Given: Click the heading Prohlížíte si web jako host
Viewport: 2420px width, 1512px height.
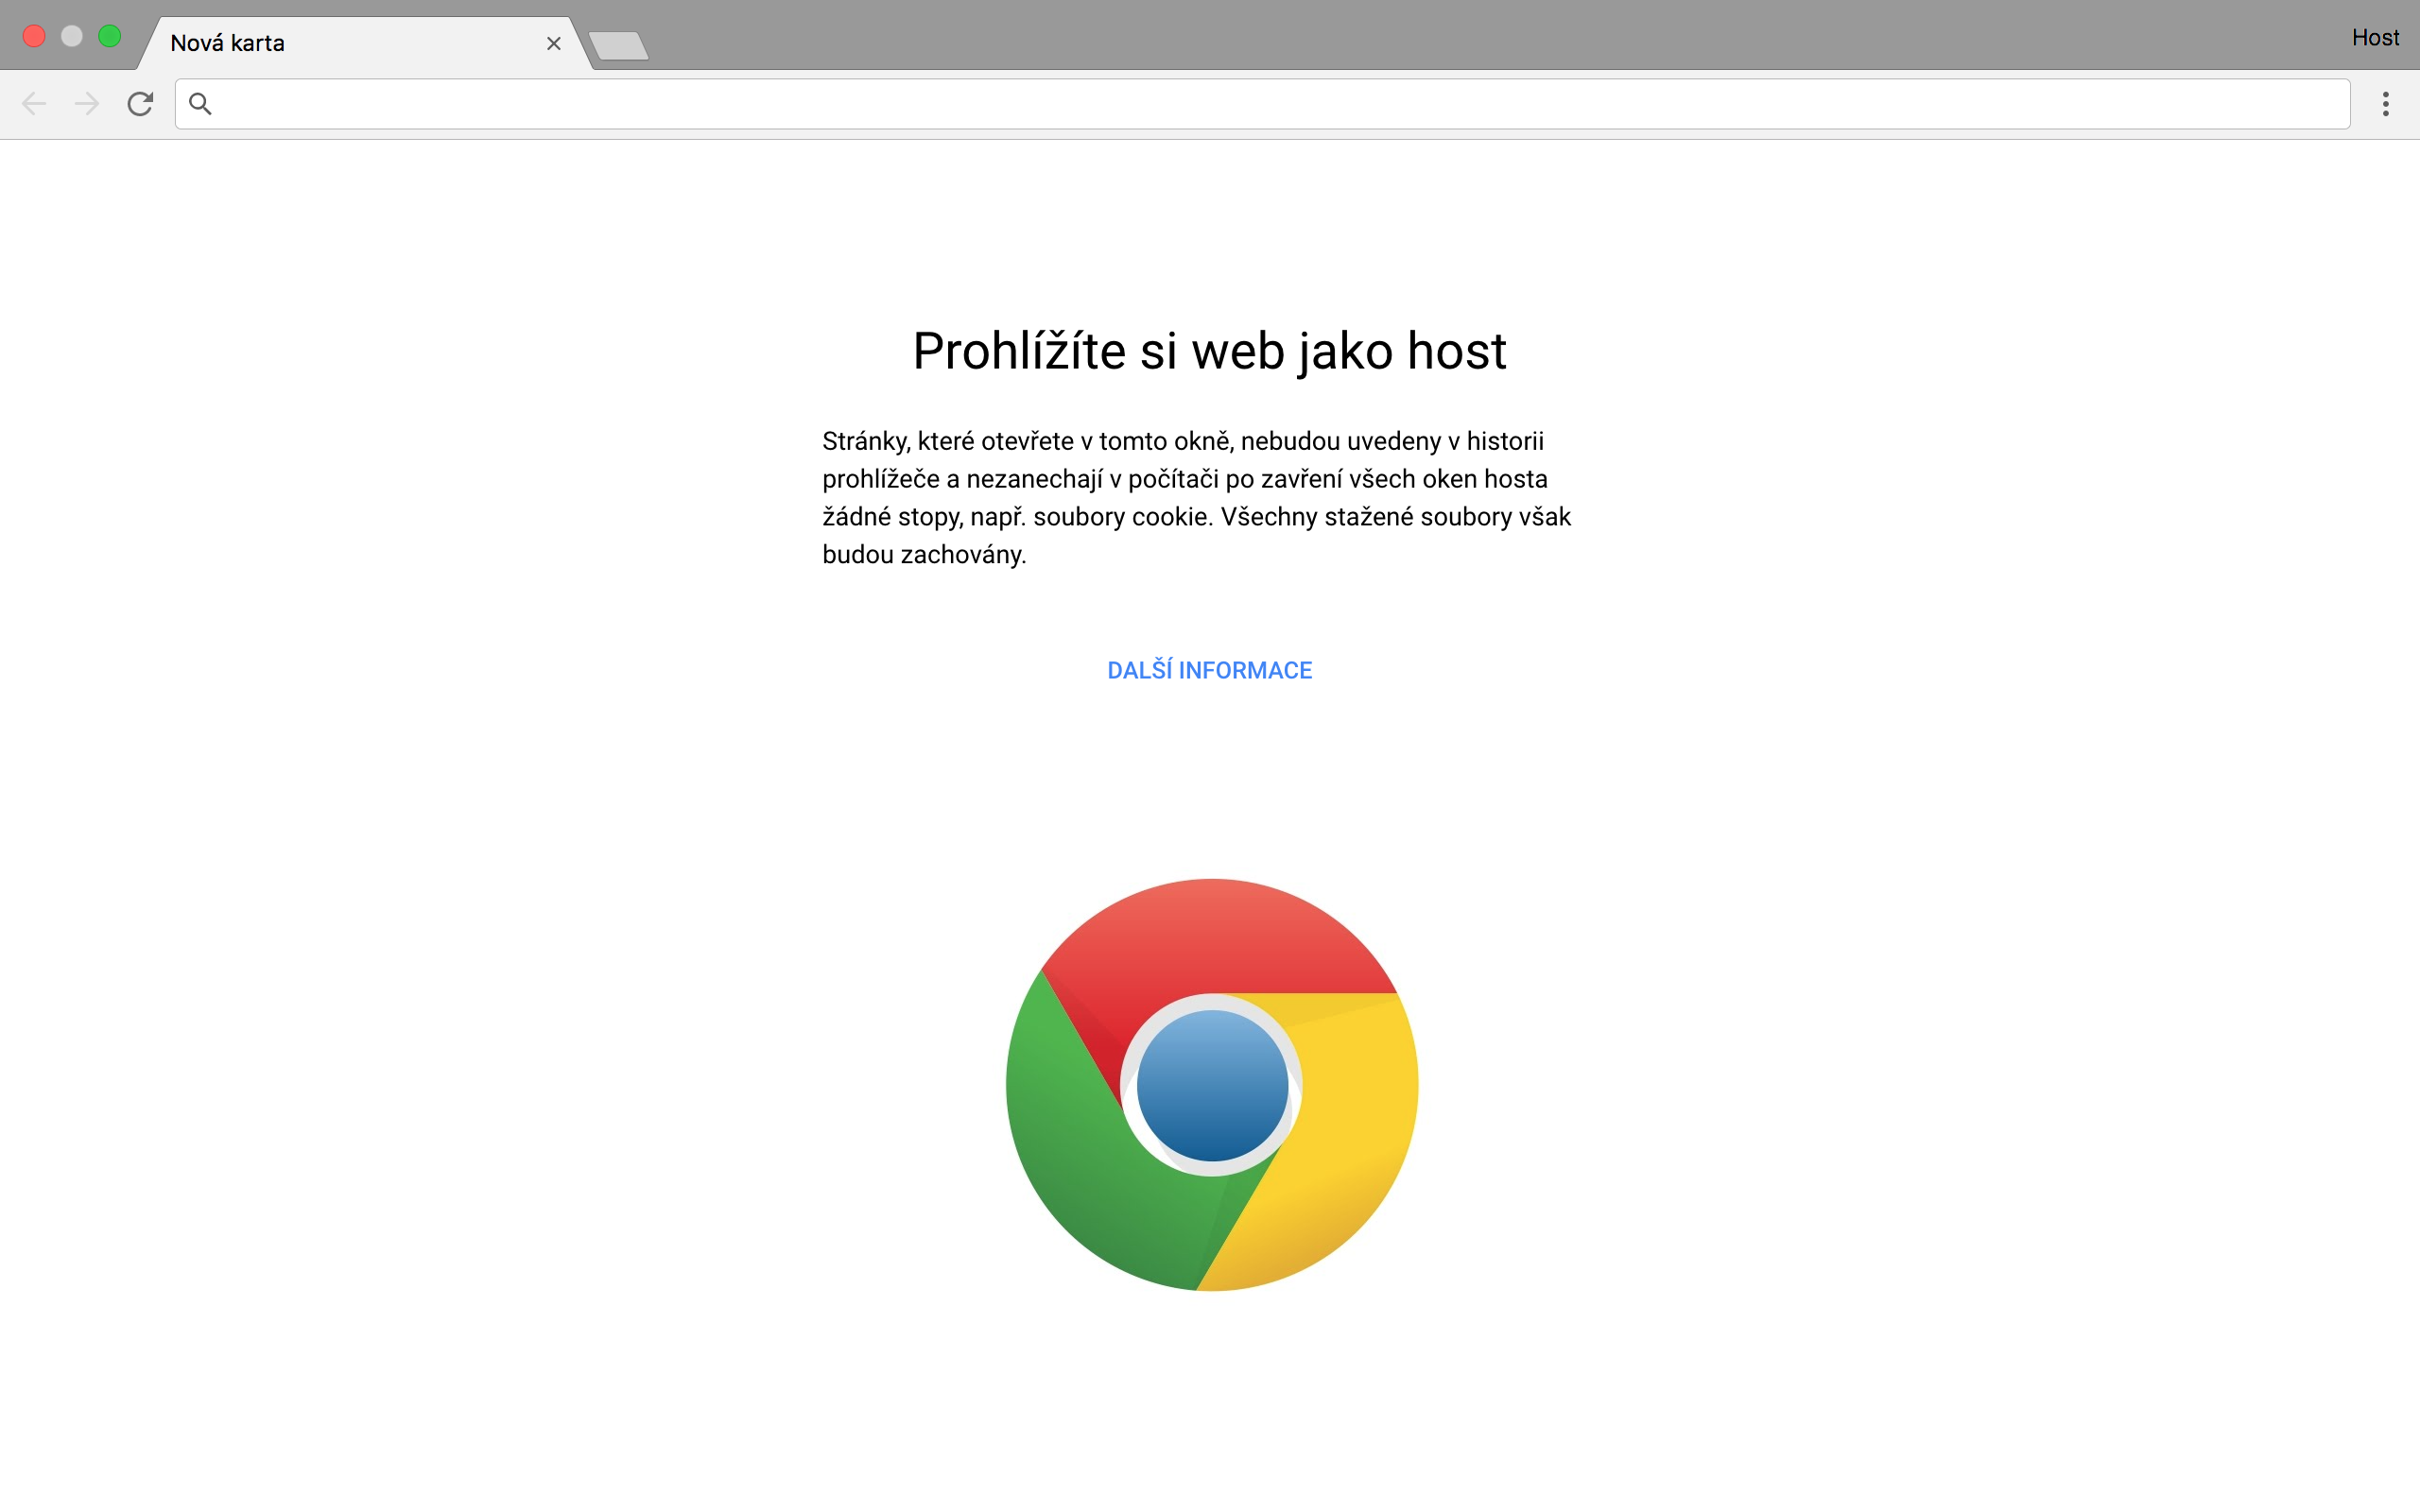Looking at the screenshot, I should point(1209,351).
